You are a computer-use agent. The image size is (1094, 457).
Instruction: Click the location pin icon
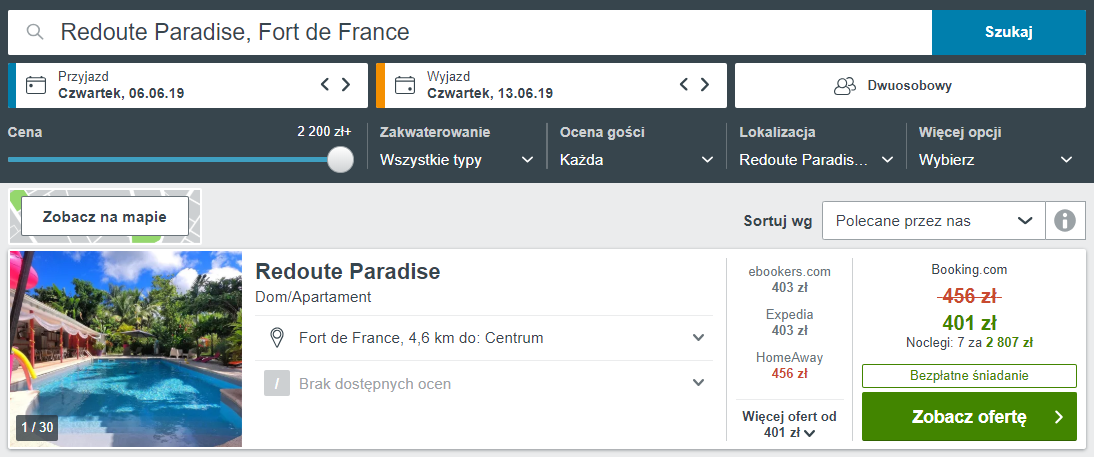point(278,338)
